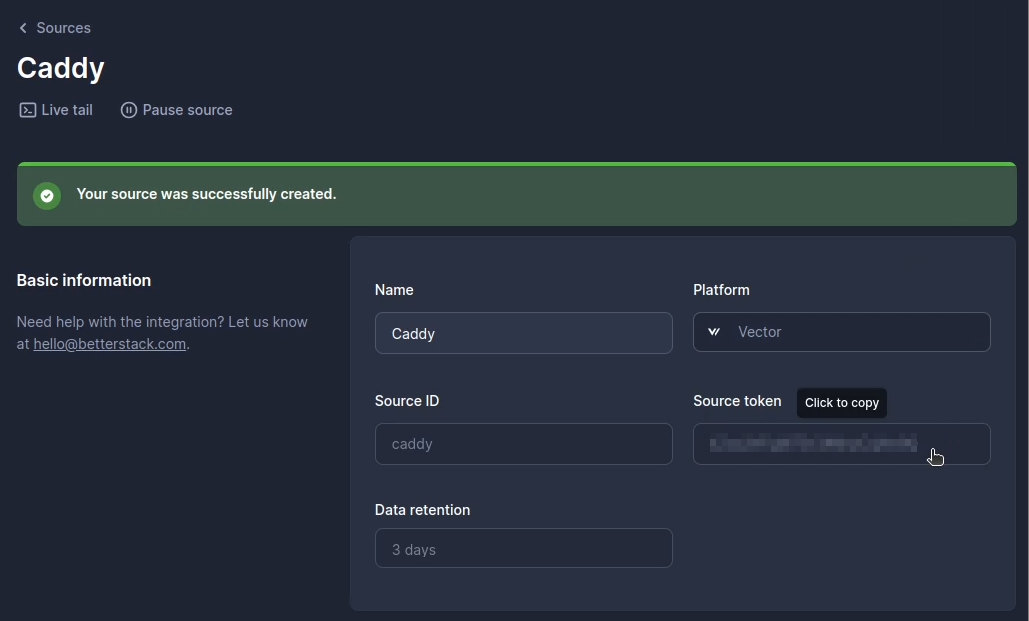Viewport: 1029px width, 621px height.
Task: Copy the blurred source token
Action: click(x=841, y=444)
